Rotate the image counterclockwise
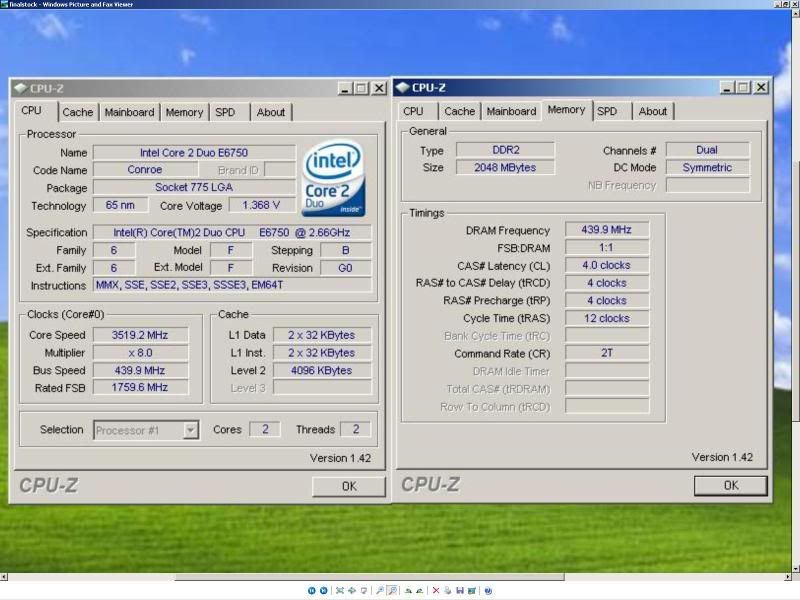The width and height of the screenshot is (800, 600). (x=422, y=590)
